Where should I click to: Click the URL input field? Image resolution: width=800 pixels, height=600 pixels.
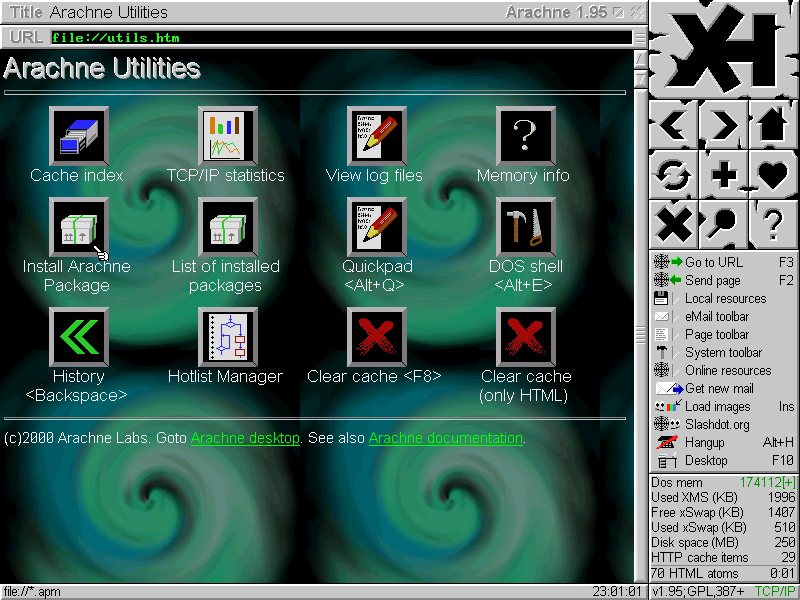pos(341,38)
